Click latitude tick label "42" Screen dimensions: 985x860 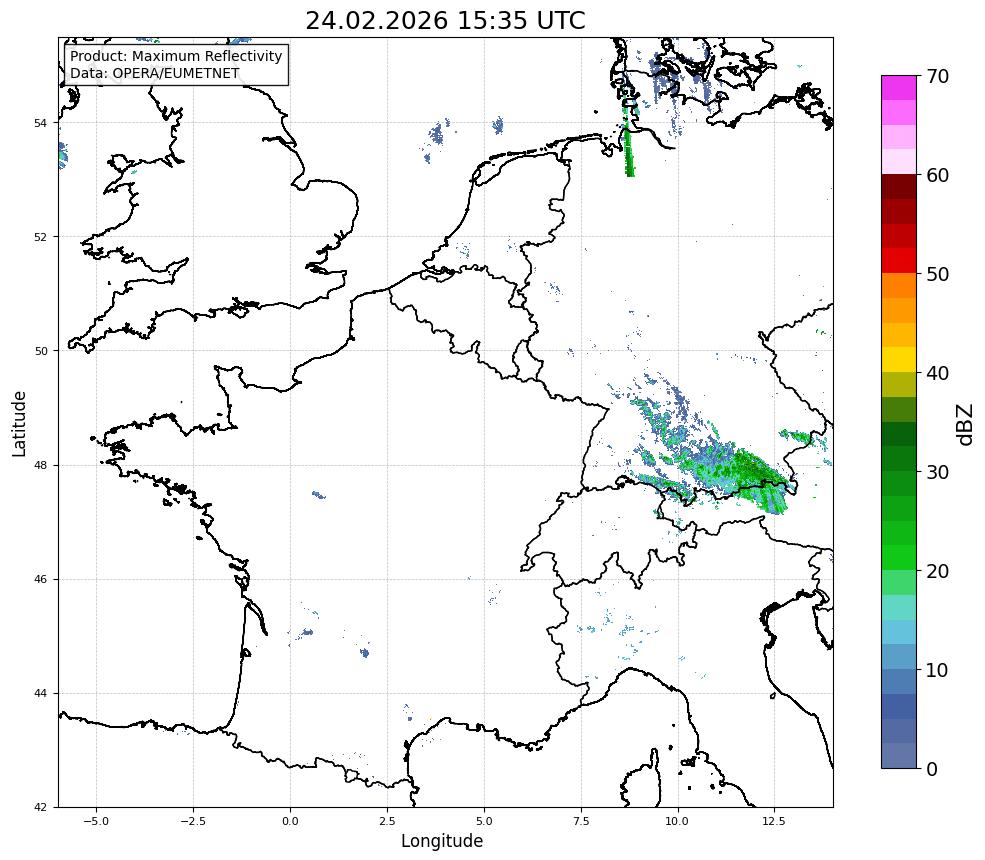point(40,807)
